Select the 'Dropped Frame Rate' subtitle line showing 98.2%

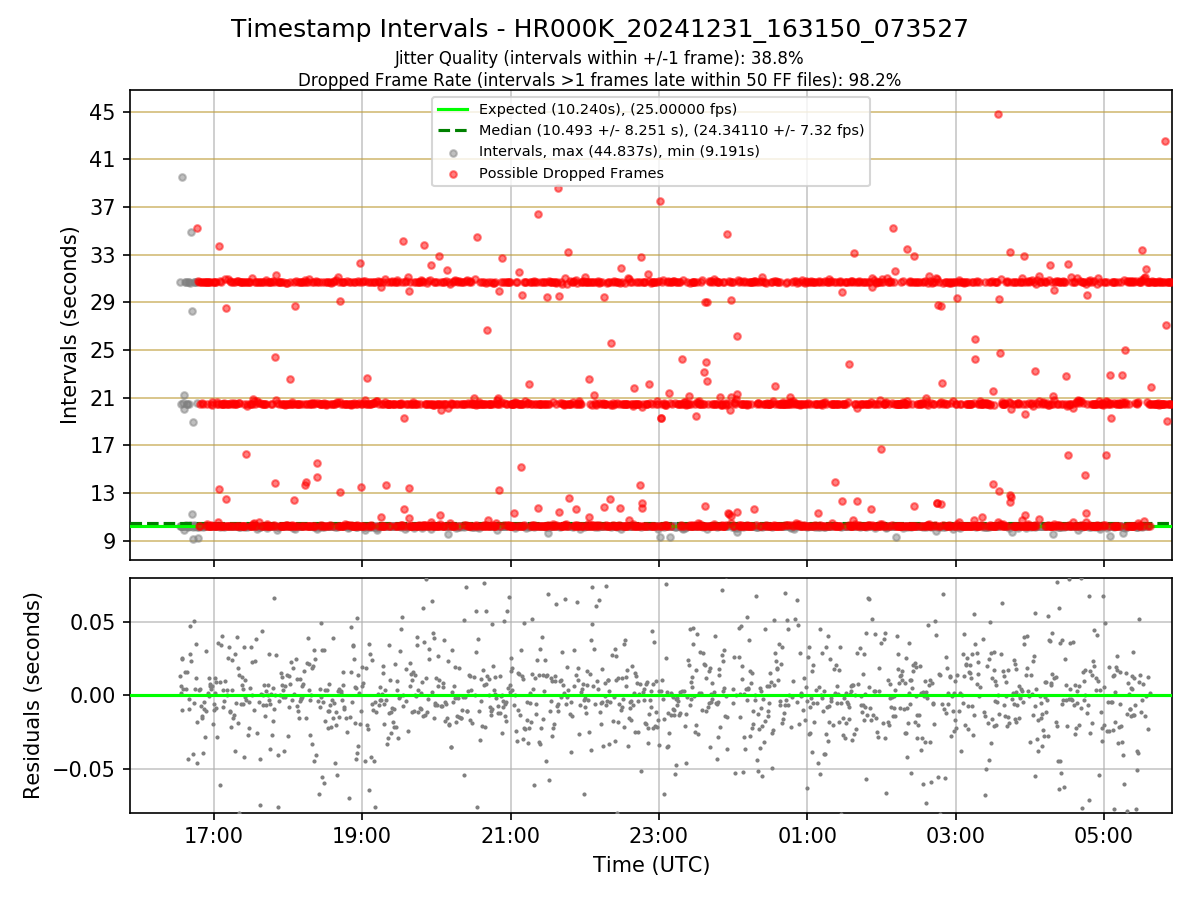(x=600, y=80)
